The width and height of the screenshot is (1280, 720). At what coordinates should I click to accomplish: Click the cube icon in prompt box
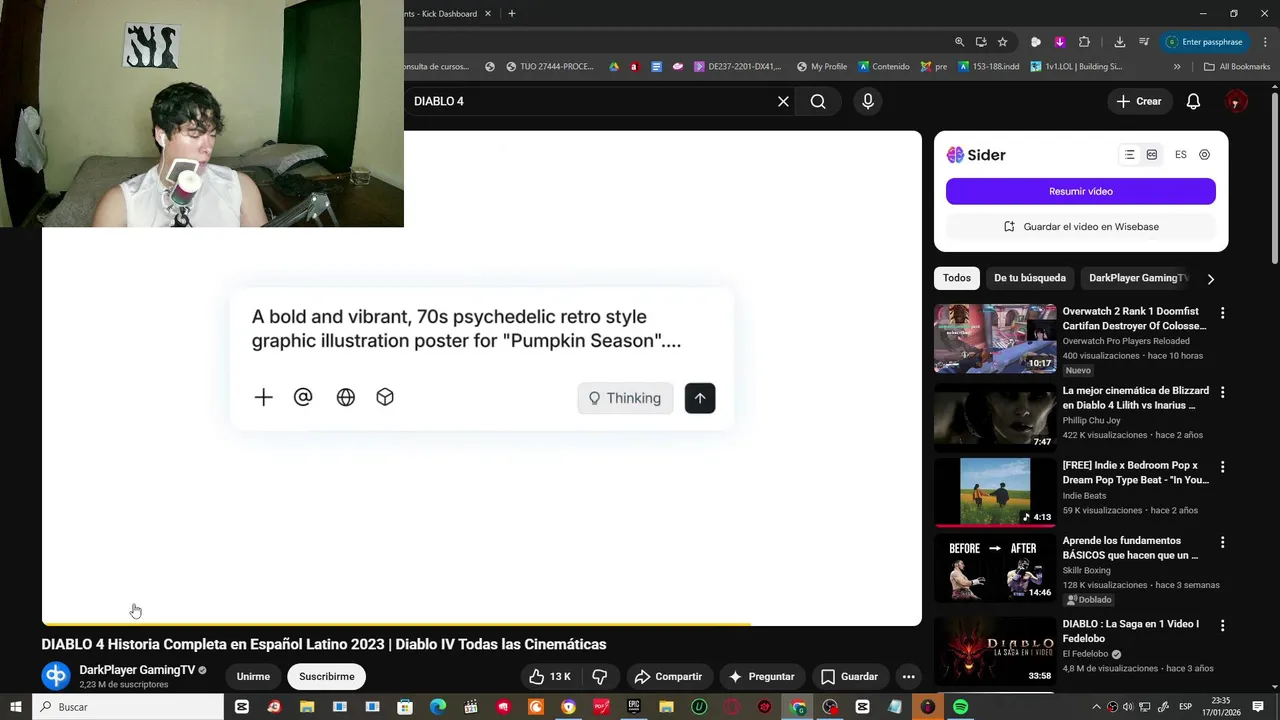point(385,398)
